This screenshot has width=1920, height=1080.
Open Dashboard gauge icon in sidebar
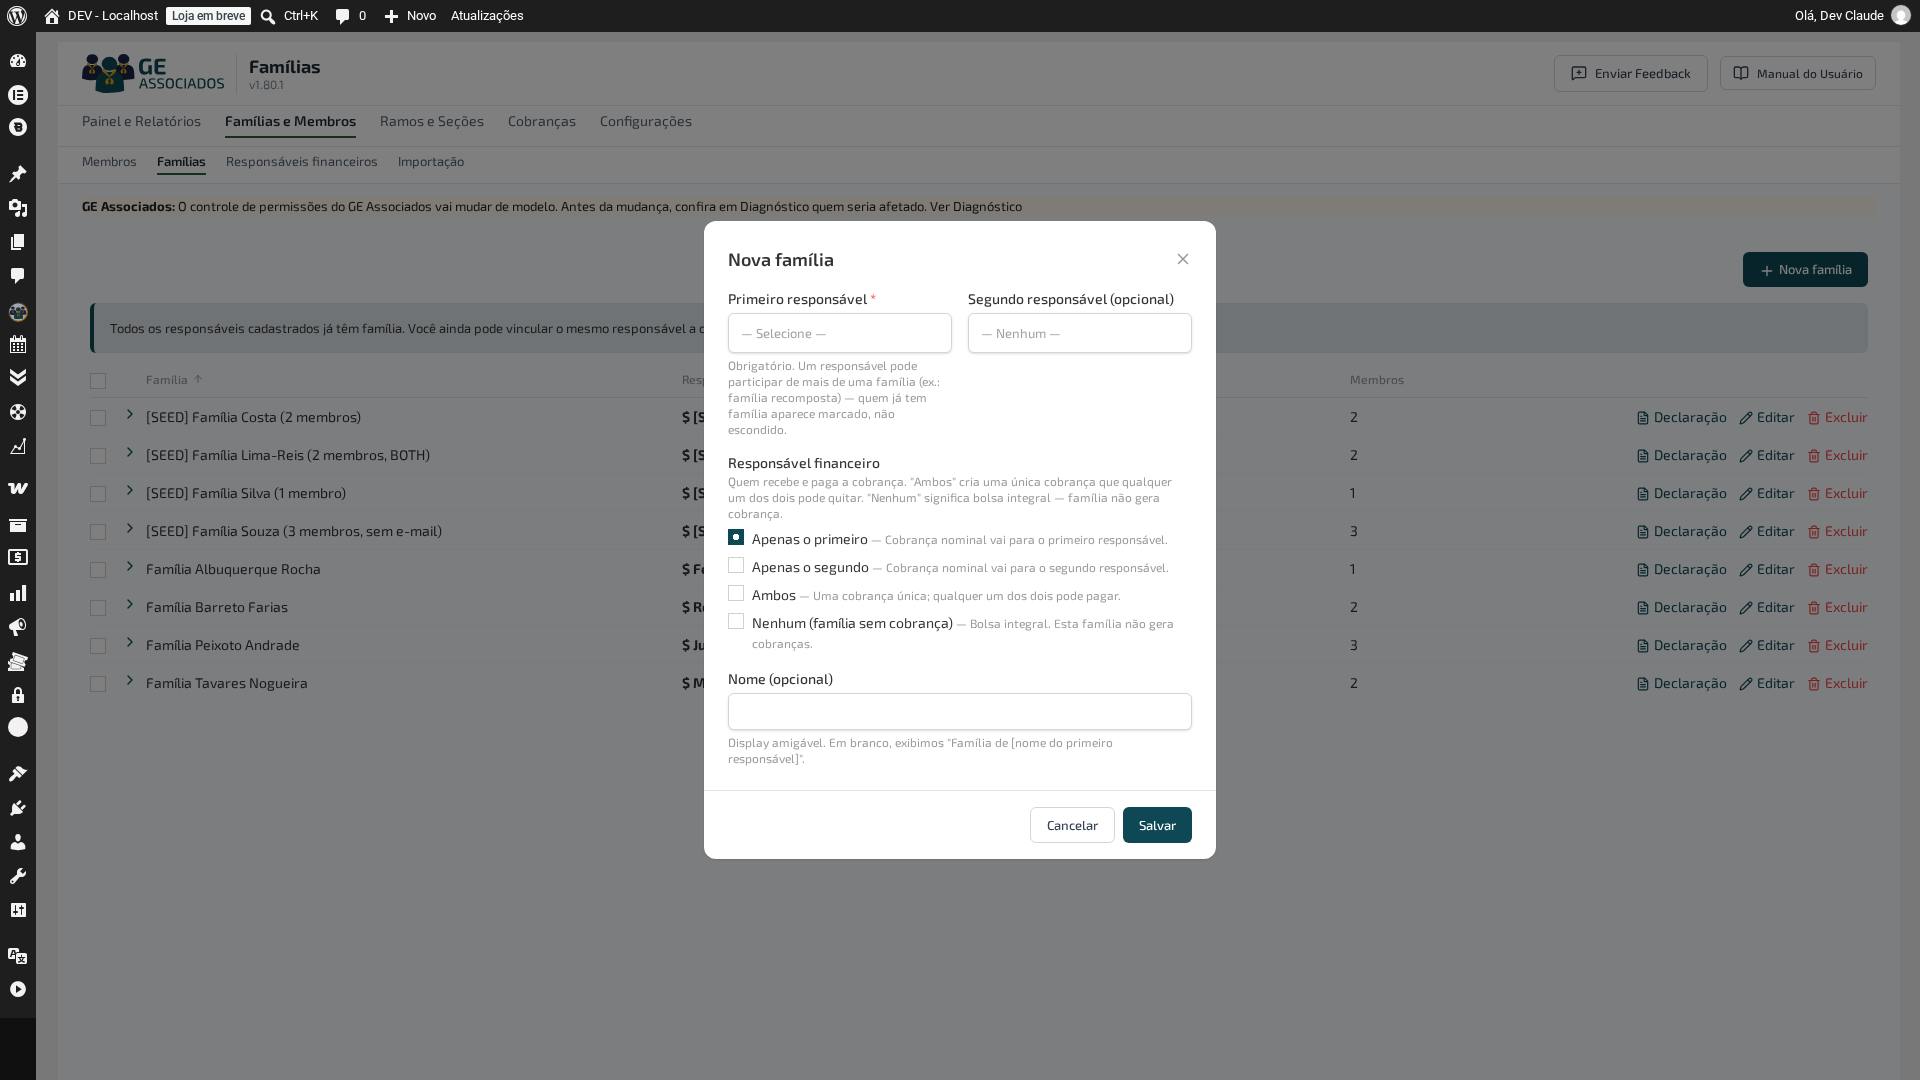click(x=18, y=61)
